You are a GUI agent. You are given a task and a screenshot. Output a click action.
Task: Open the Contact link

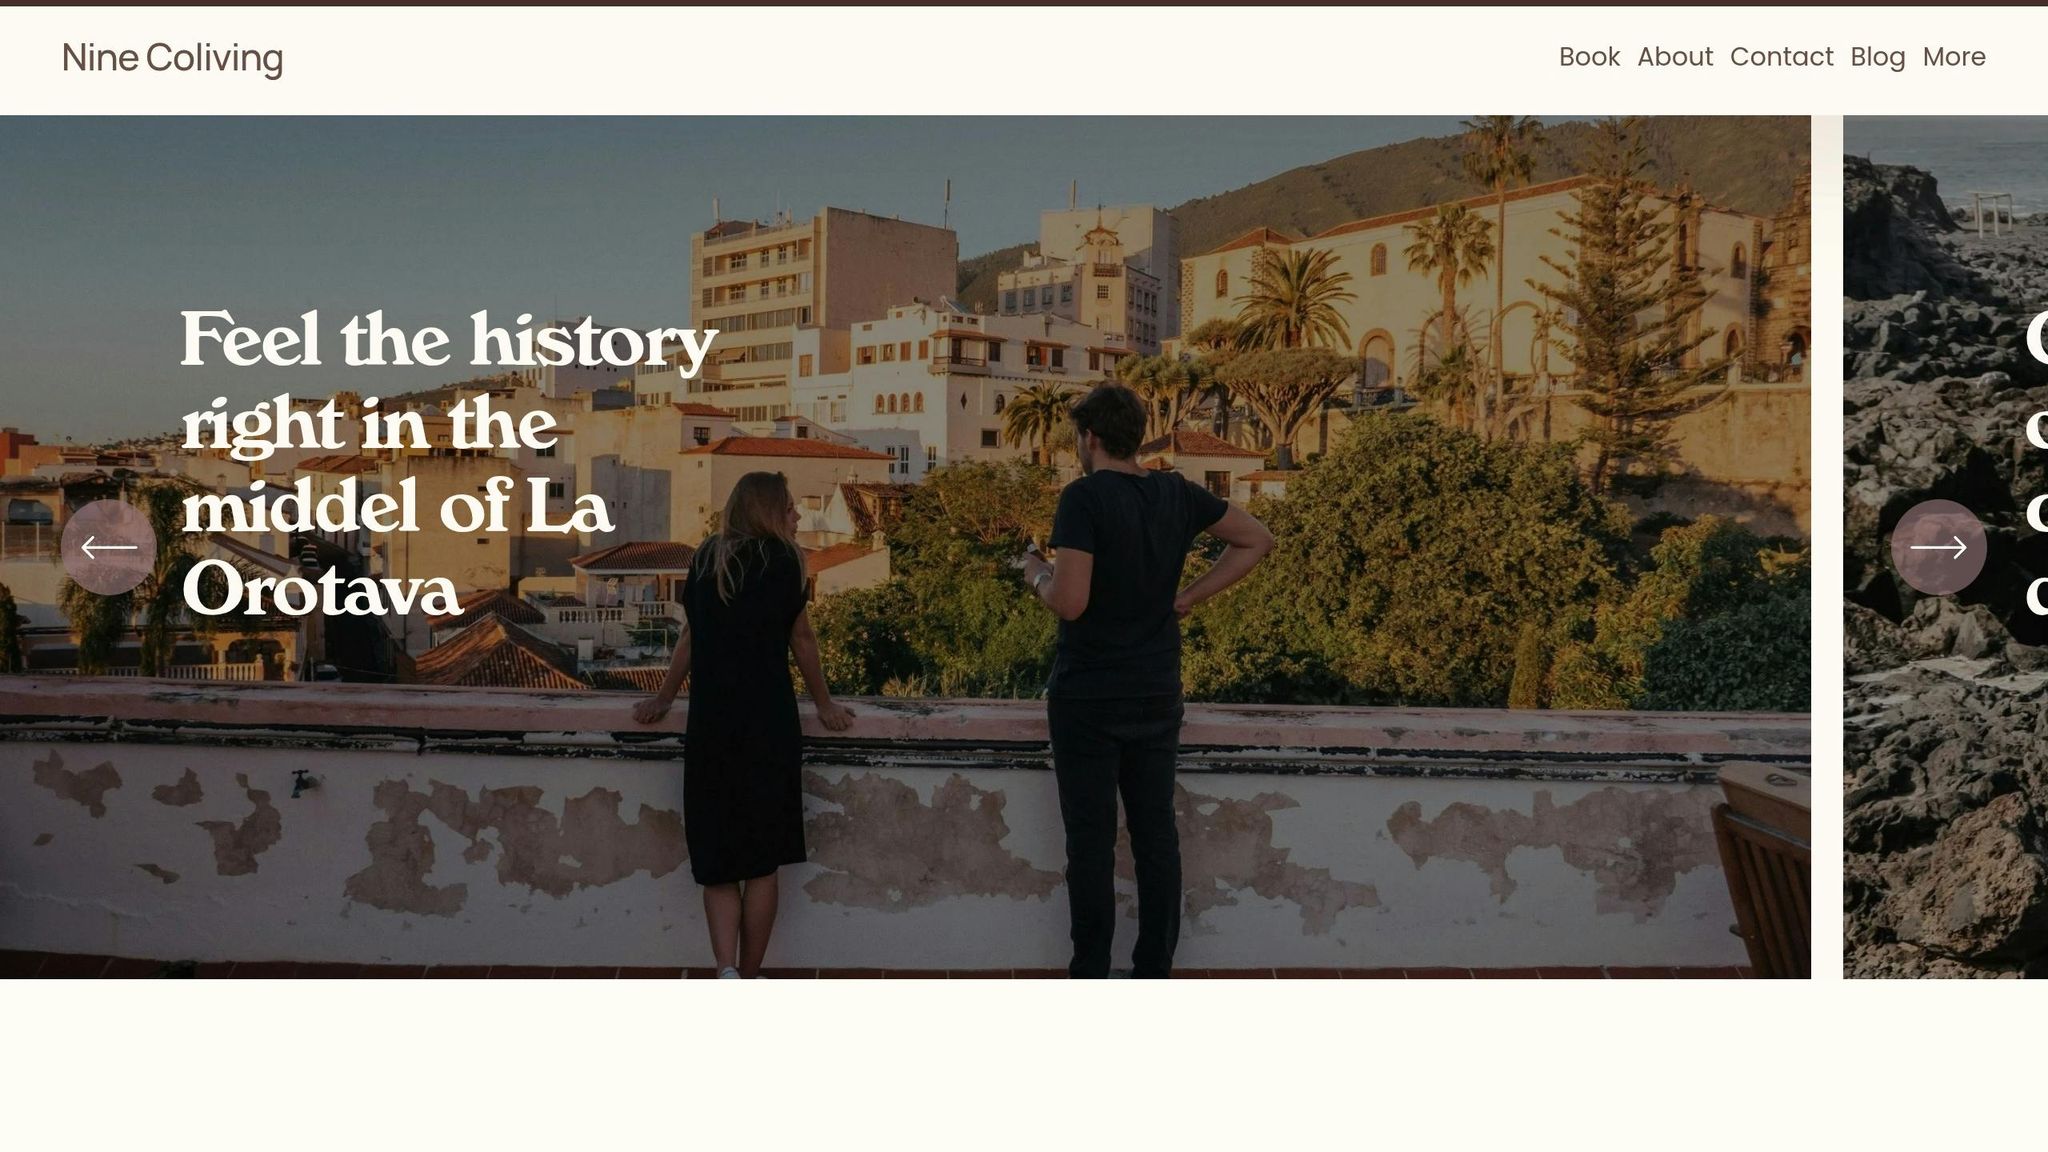pos(1781,57)
